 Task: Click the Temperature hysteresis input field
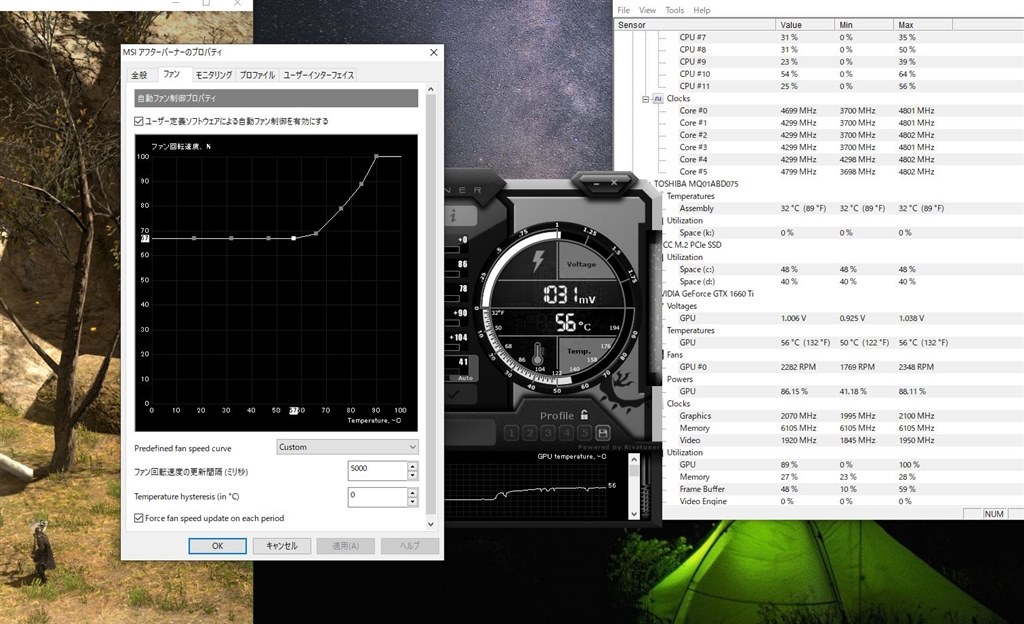pos(377,497)
